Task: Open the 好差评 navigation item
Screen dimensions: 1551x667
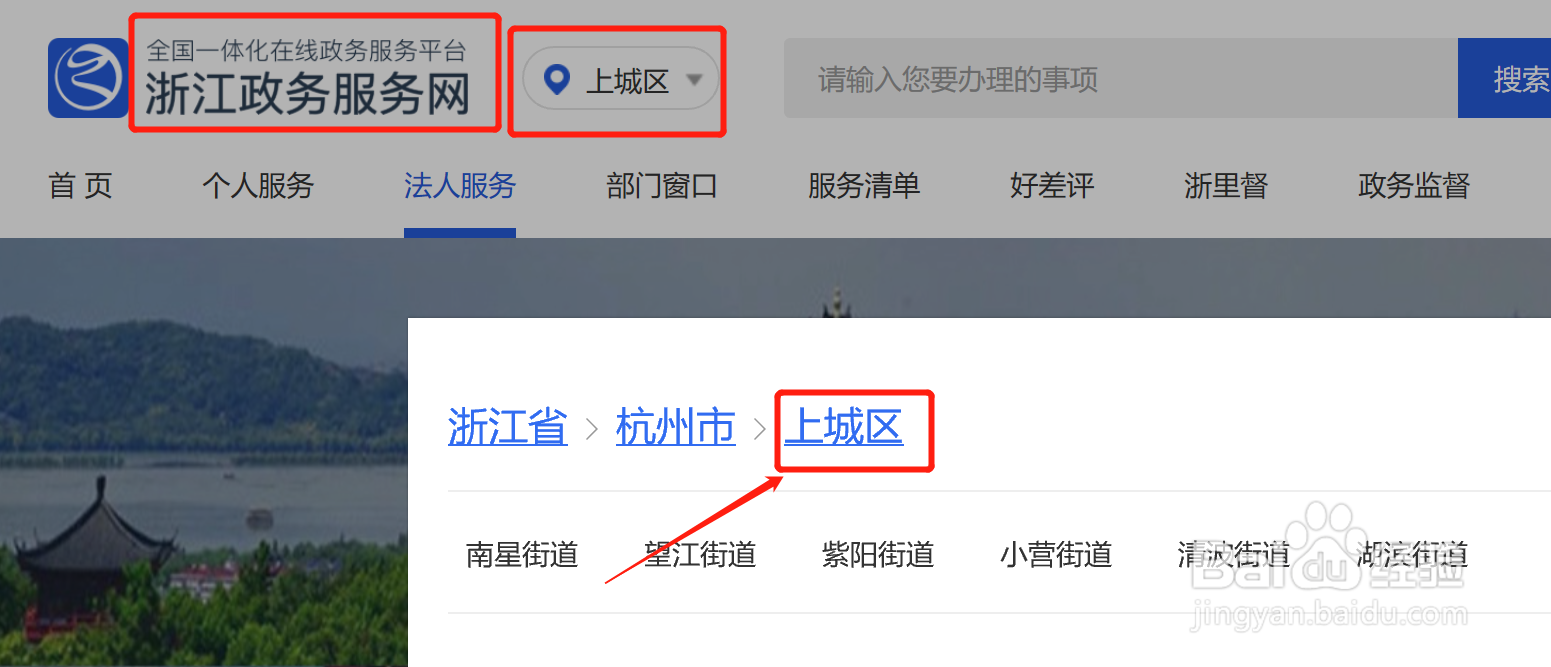Action: pyautogui.click(x=1052, y=185)
